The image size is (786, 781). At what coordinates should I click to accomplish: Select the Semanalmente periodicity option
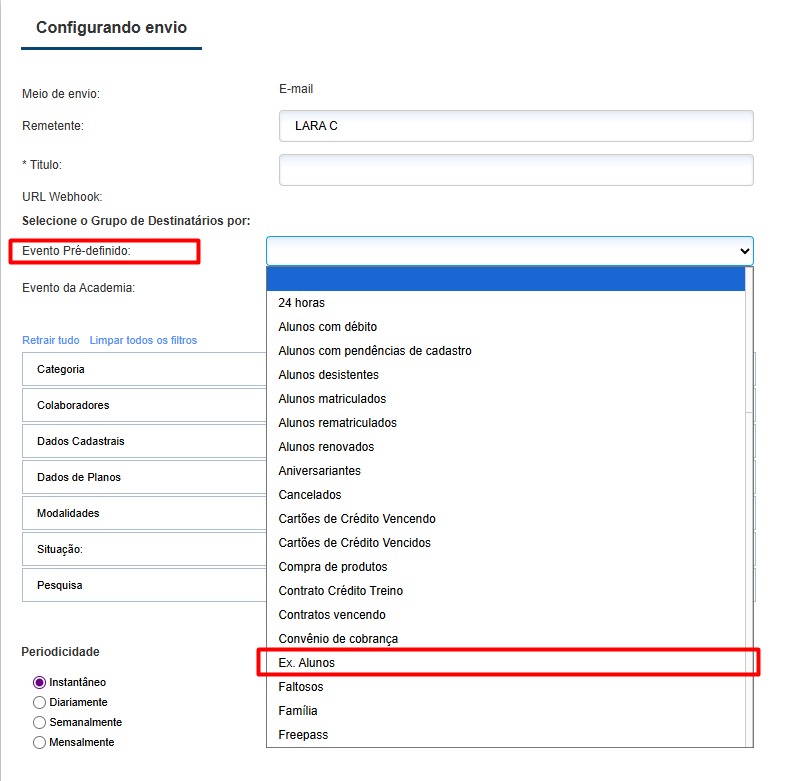click(40, 722)
